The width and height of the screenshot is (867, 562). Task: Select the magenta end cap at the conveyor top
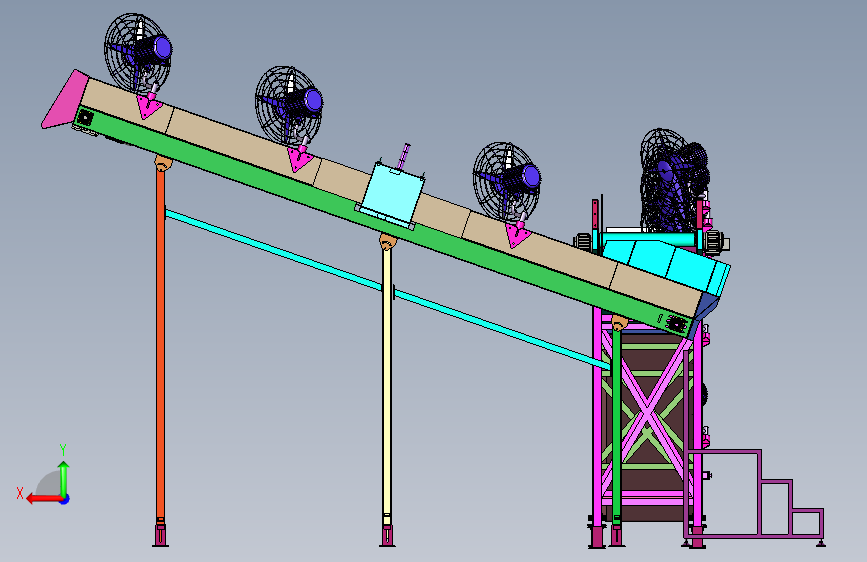(x=64, y=101)
